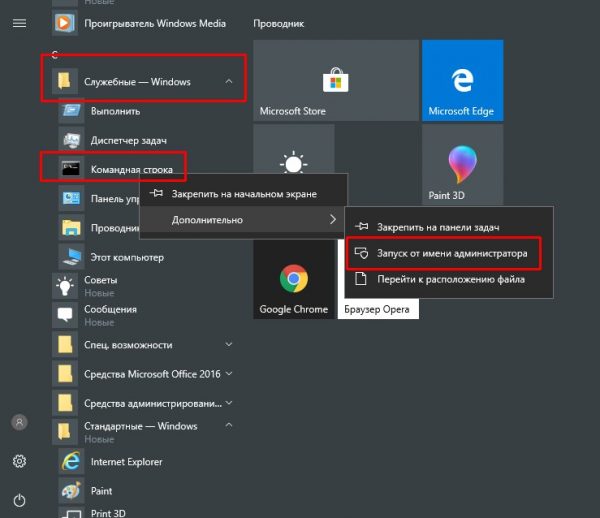
Task: Click the Выполнить (Run) icon
Action: (71, 111)
